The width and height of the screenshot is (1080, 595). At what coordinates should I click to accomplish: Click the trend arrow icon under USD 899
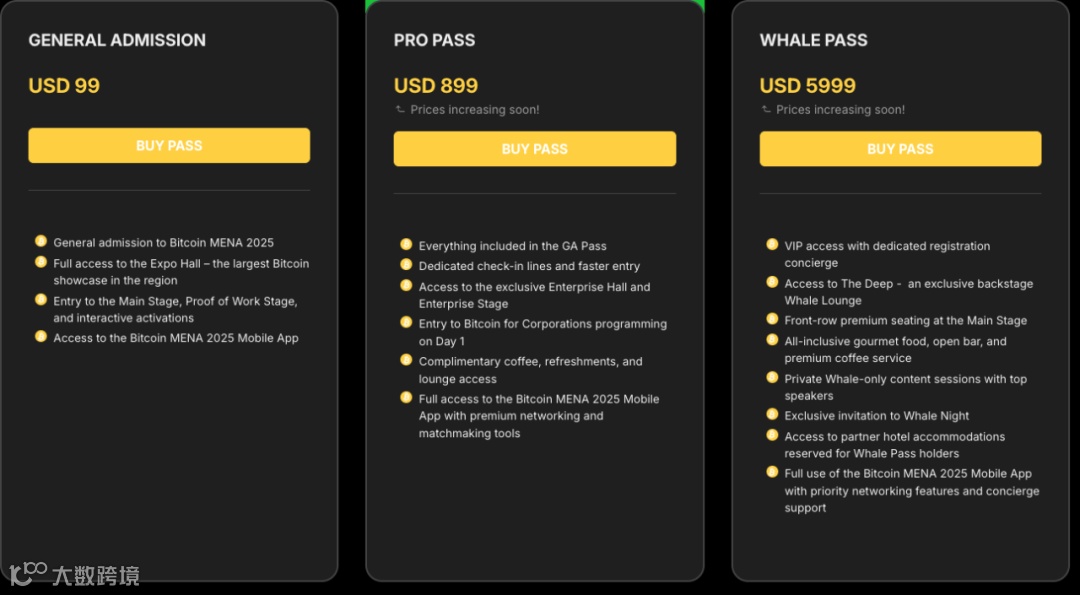coord(401,110)
